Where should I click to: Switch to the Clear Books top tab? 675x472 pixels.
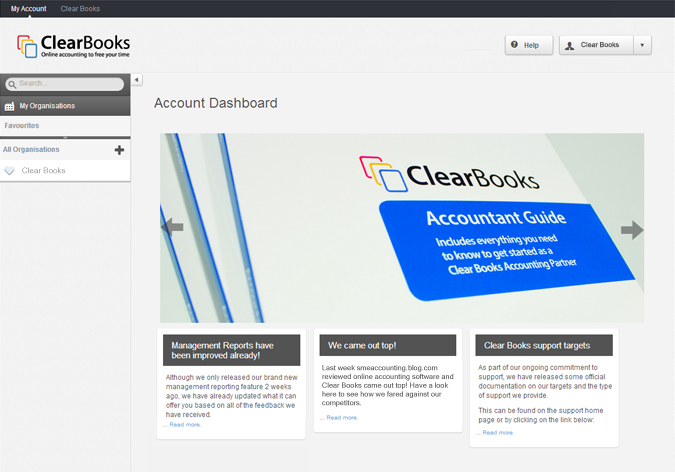click(x=80, y=9)
